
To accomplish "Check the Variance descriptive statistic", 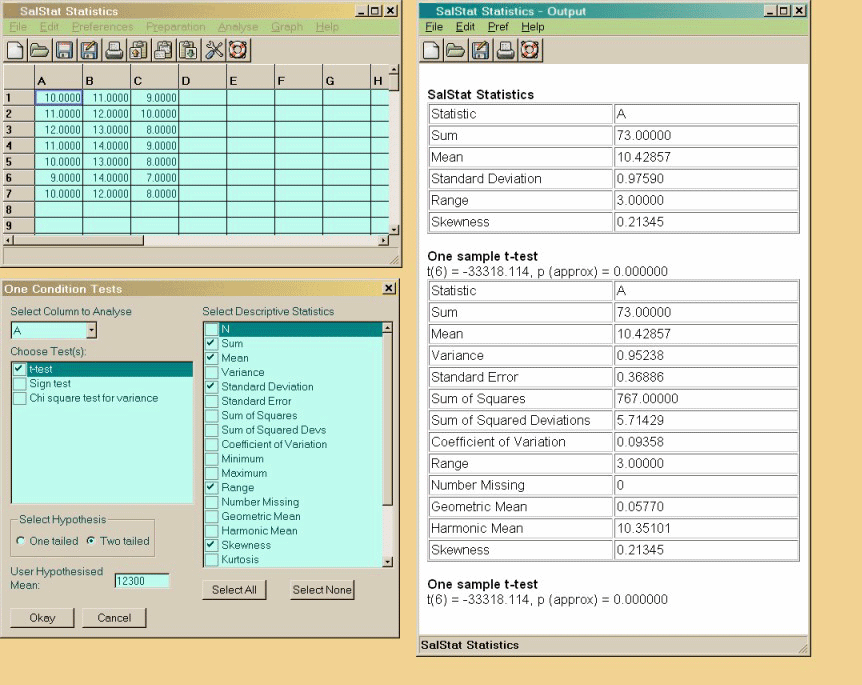I will (x=211, y=372).
